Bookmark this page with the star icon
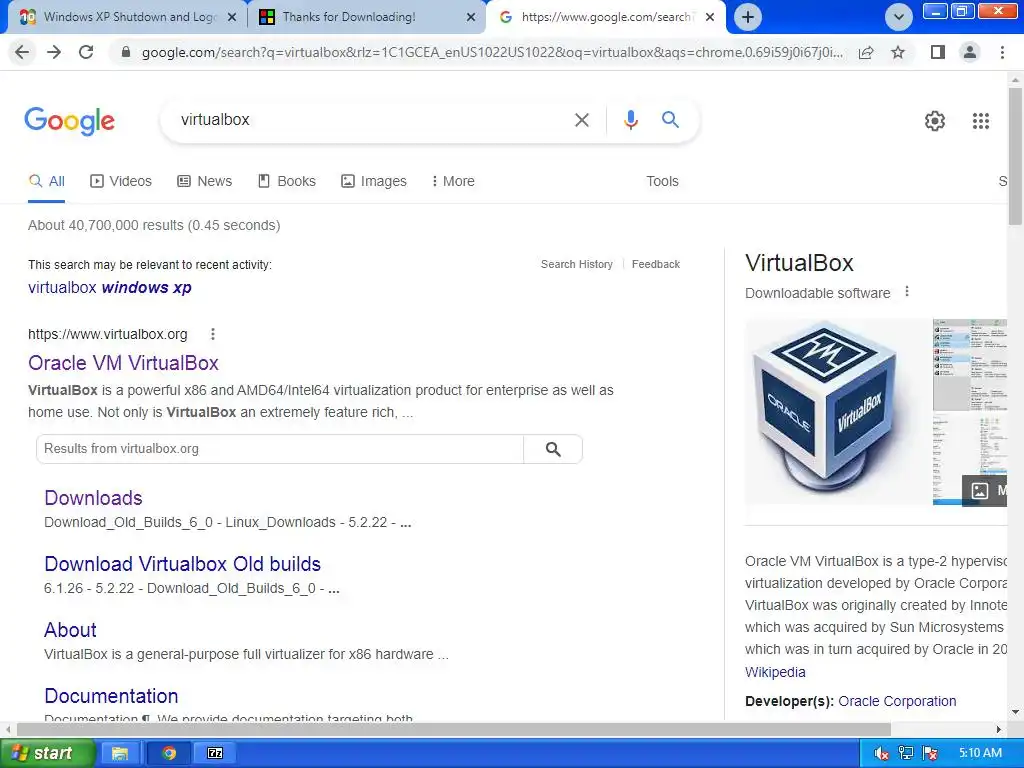The height and width of the screenshot is (768, 1024). 898,52
